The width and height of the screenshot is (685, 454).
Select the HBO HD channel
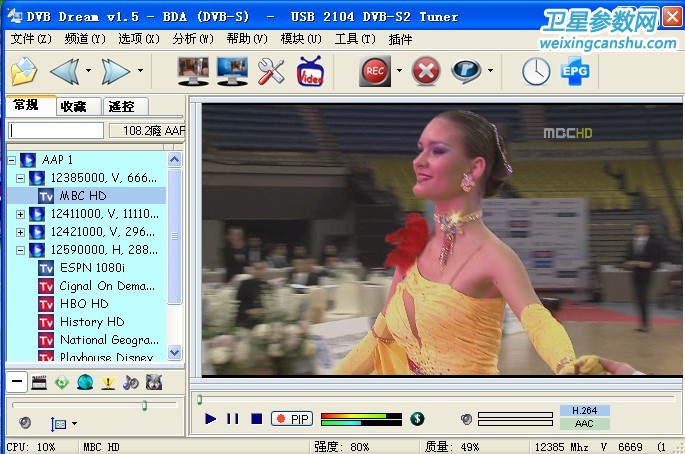point(84,304)
